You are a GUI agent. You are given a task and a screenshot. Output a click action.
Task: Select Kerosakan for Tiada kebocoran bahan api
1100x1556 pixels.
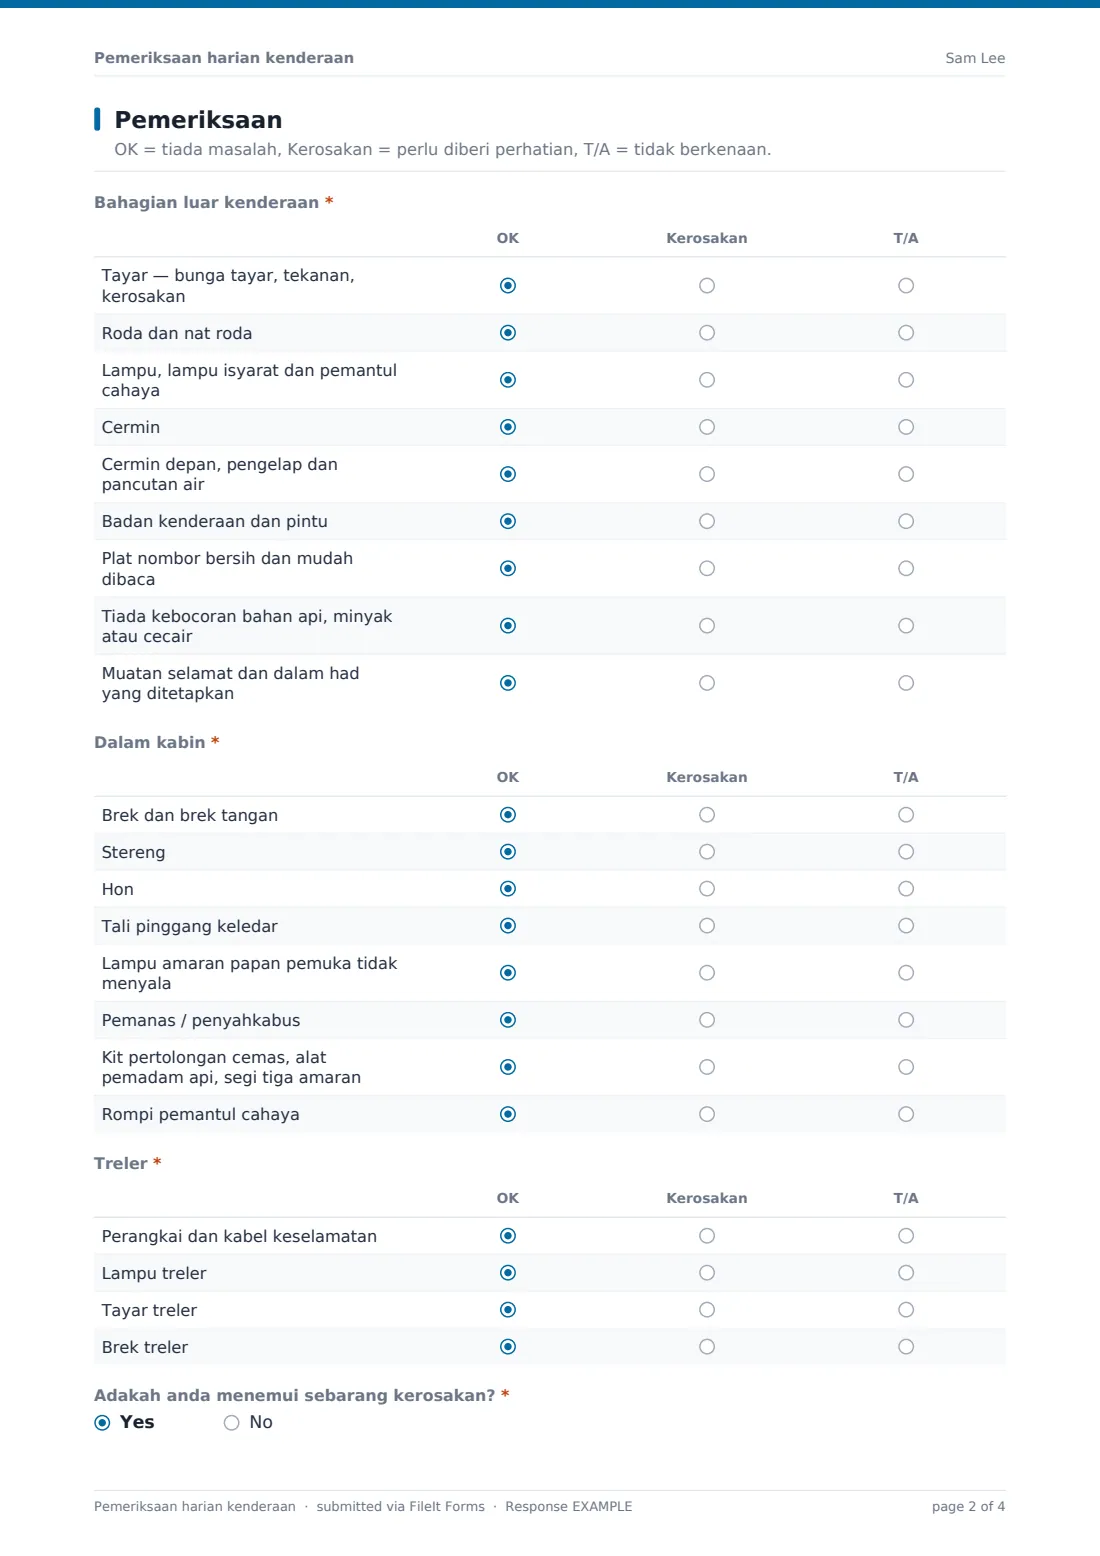(x=707, y=626)
